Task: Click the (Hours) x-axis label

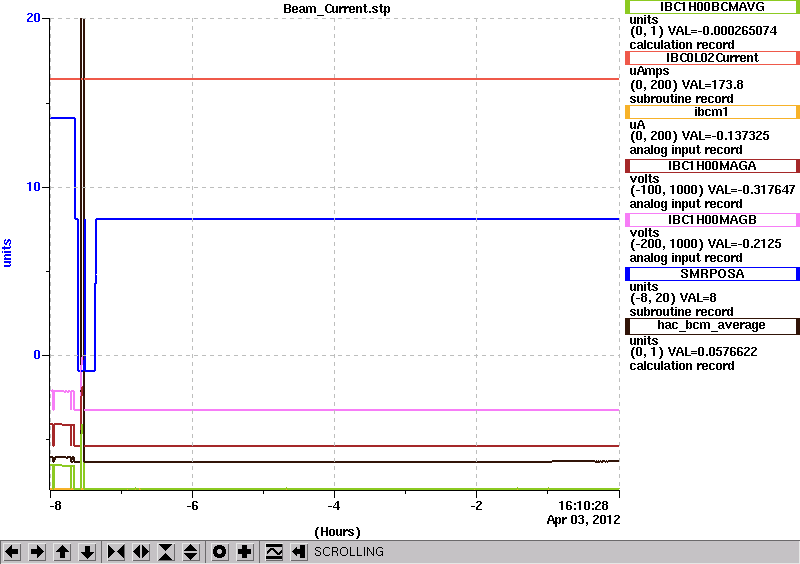Action: click(337, 532)
